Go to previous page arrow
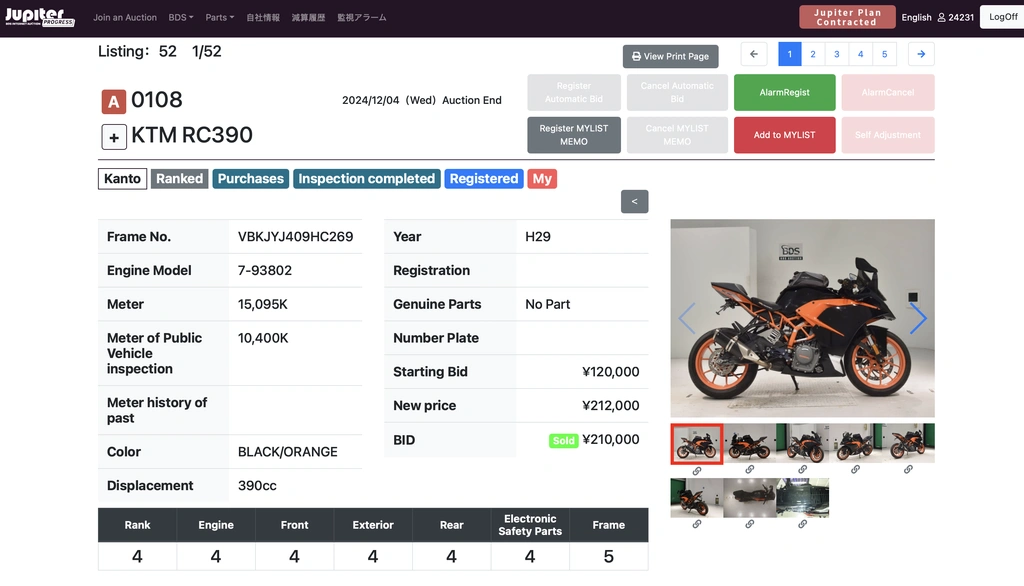 pos(754,54)
